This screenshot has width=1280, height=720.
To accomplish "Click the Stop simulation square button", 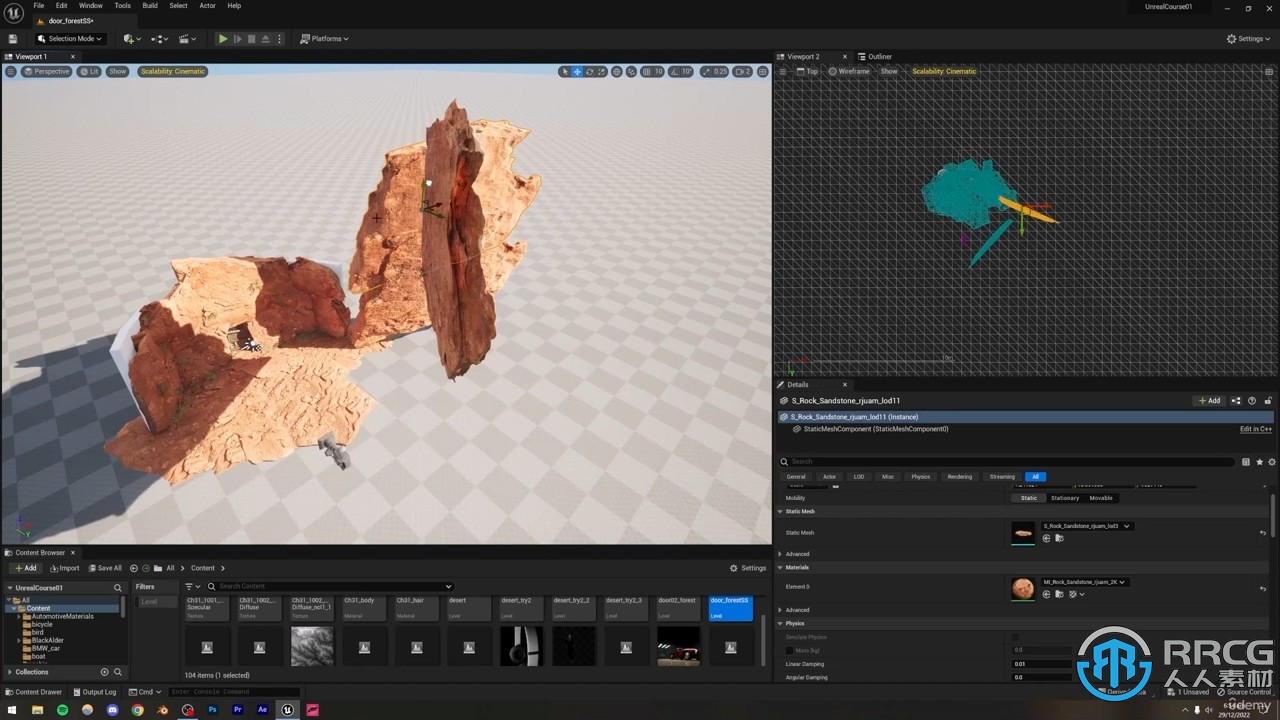I will point(251,39).
